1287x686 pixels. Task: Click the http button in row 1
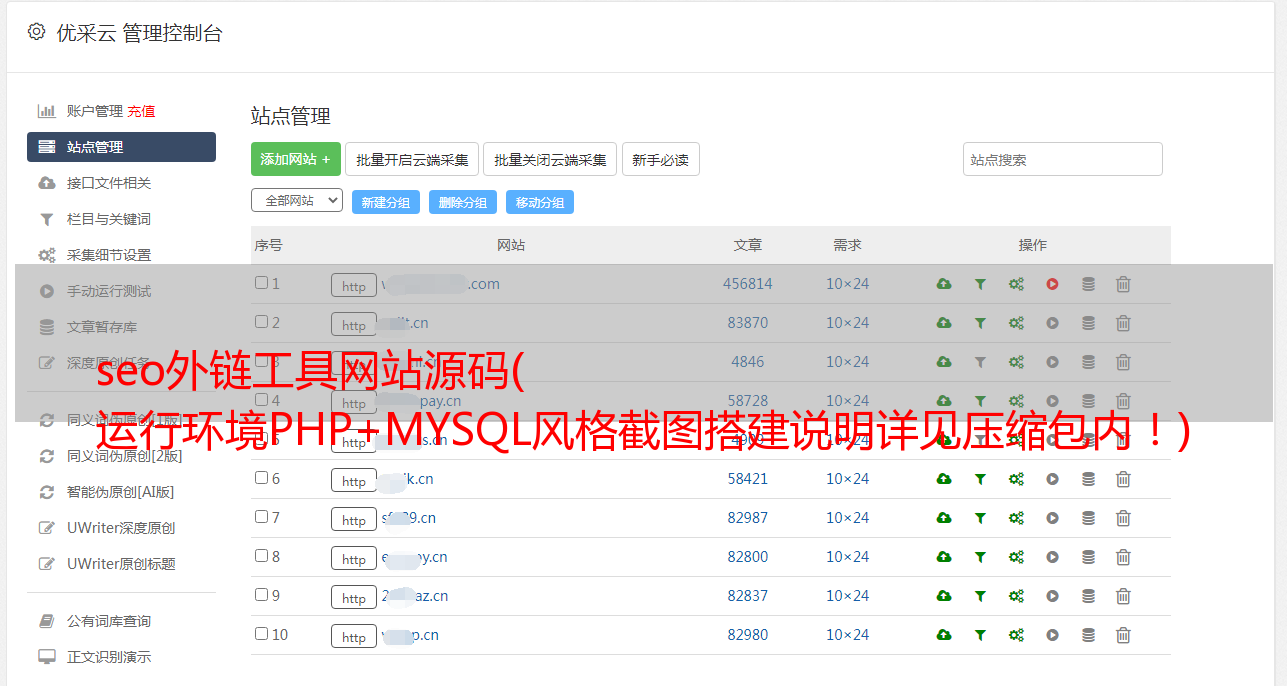pyautogui.click(x=354, y=286)
